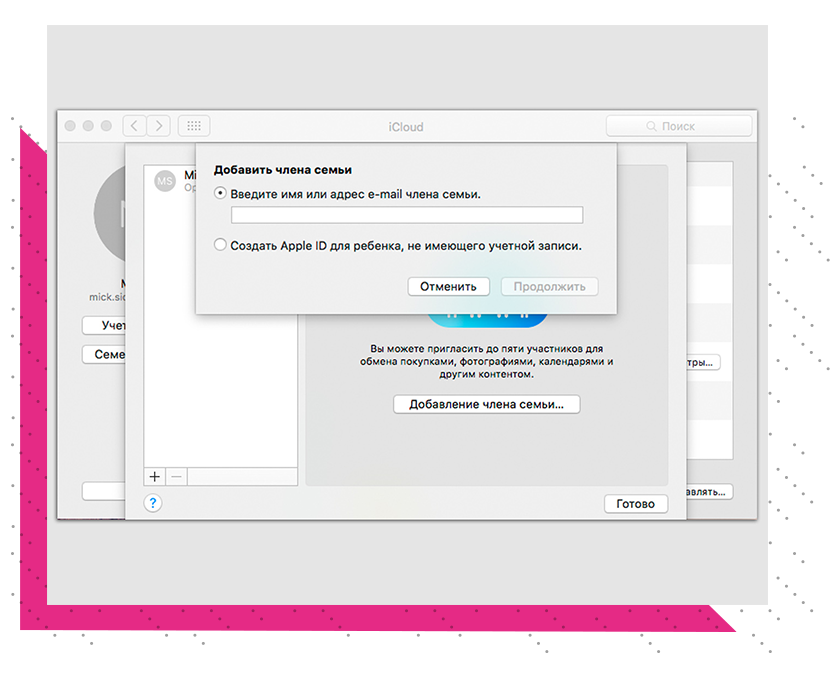The image size is (840, 680).
Task: Select 'Введите имя или адрес e-mail' radio option
Action: 220,193
